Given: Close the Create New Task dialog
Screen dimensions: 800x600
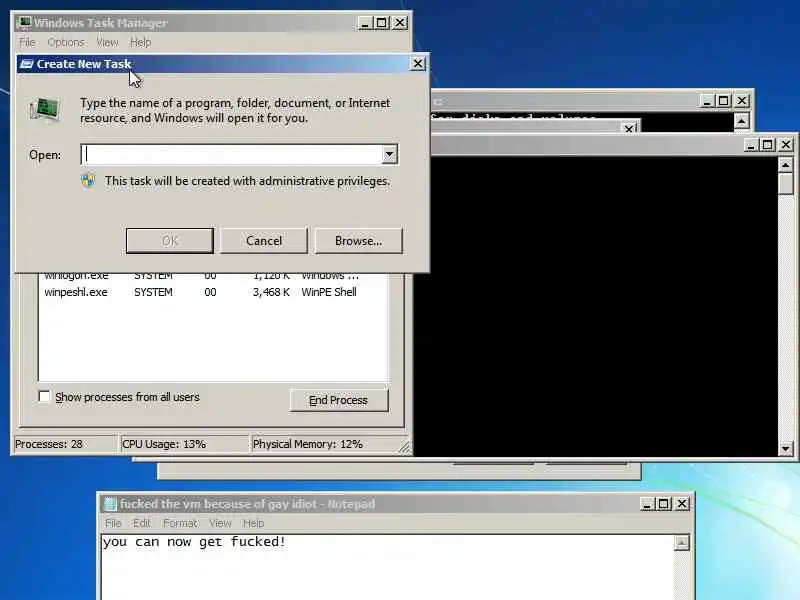Looking at the screenshot, I should pos(417,63).
